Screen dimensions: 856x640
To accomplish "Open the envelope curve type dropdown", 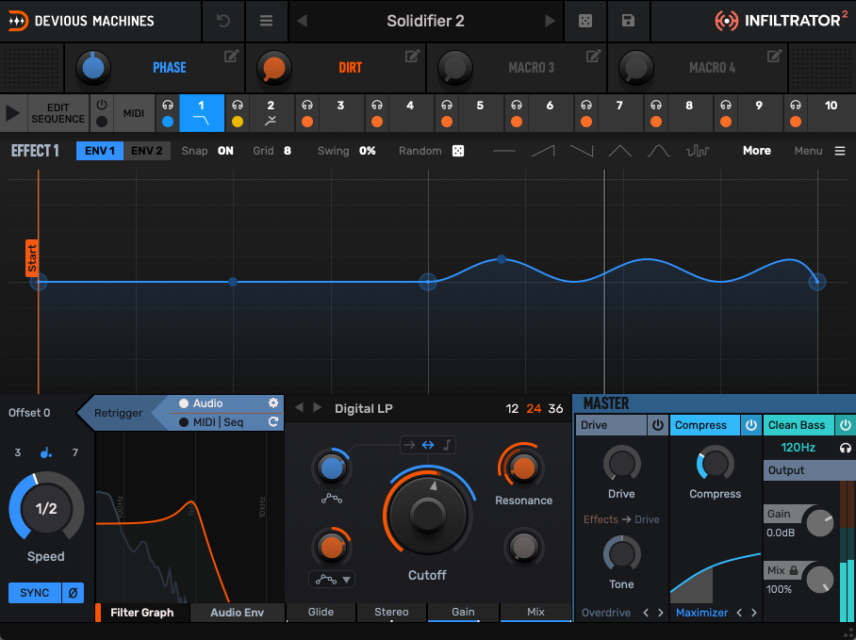I will 332,579.
